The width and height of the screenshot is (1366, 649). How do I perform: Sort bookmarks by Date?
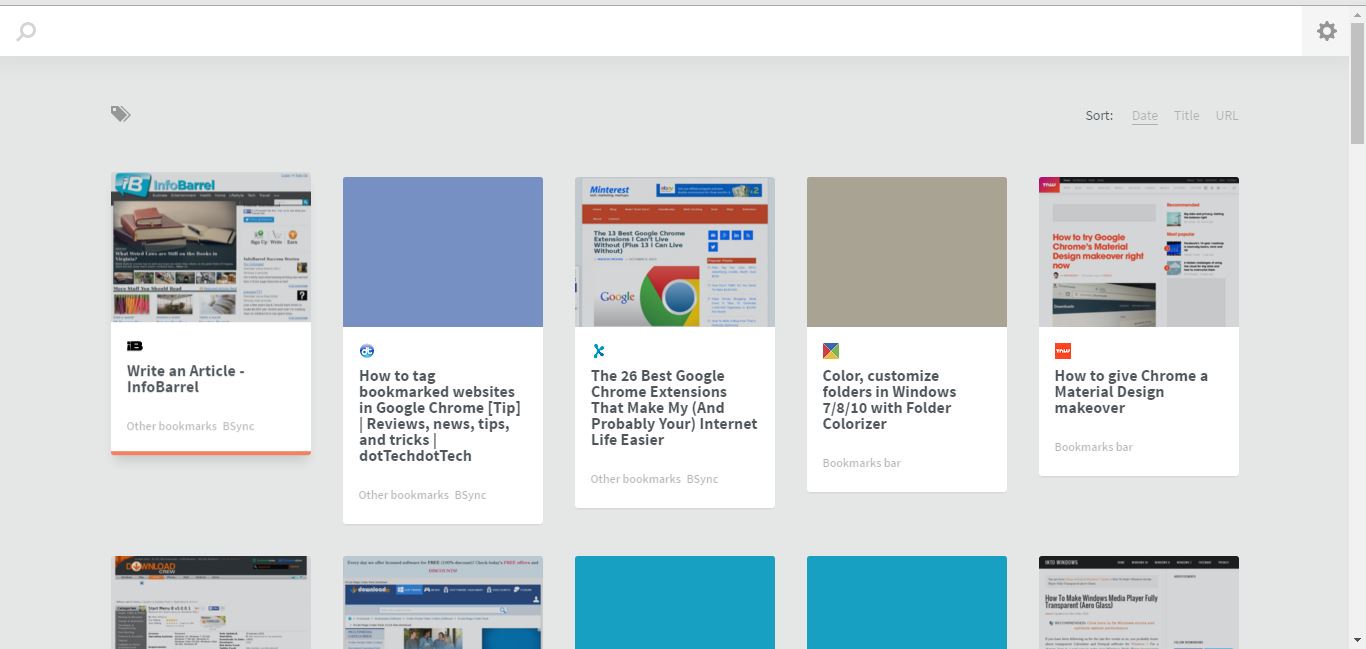point(1144,115)
